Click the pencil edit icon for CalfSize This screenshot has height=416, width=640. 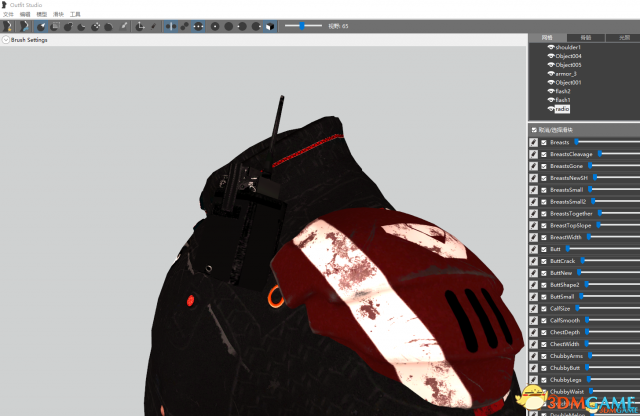click(x=533, y=309)
